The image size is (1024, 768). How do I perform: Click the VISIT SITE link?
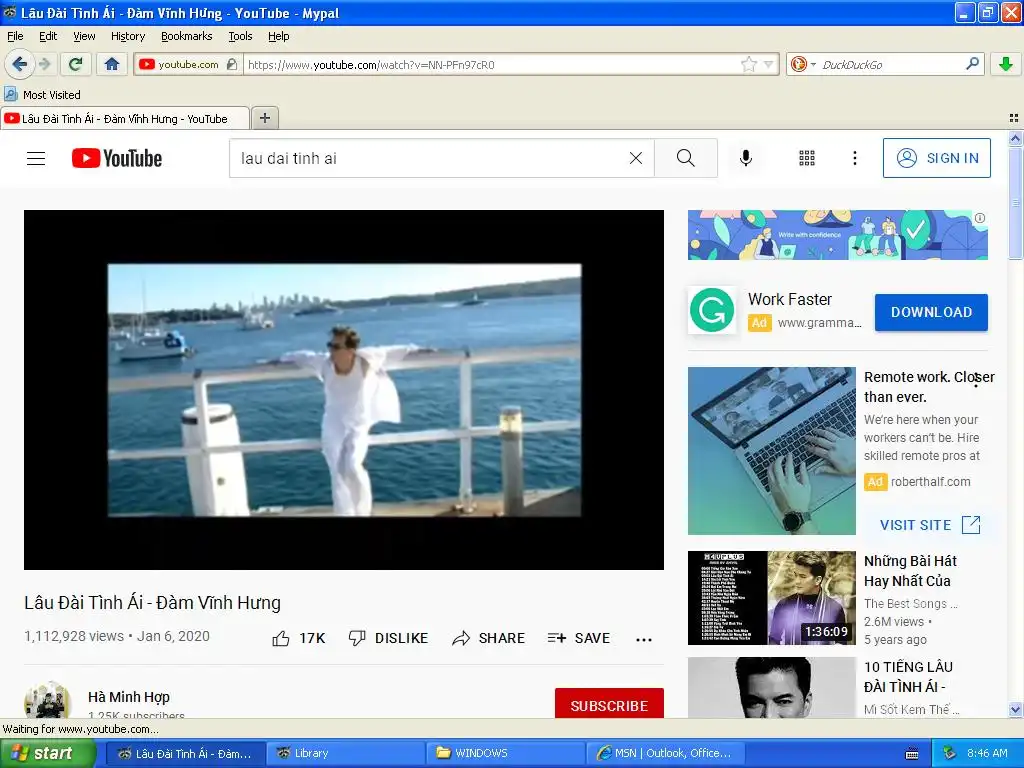click(x=930, y=525)
